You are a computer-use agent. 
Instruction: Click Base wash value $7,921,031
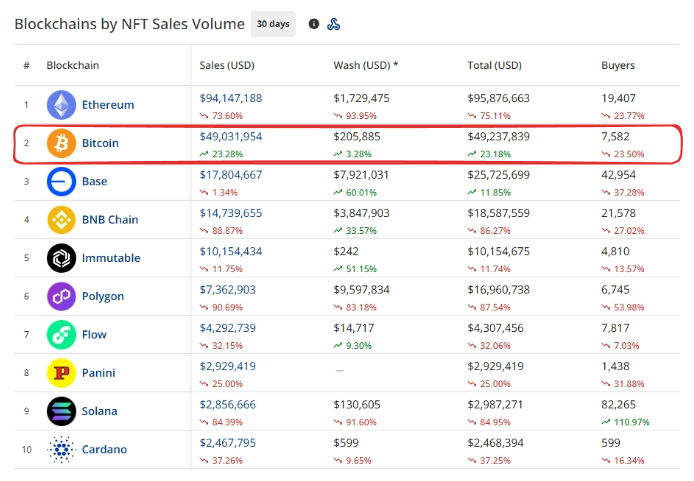point(361,175)
